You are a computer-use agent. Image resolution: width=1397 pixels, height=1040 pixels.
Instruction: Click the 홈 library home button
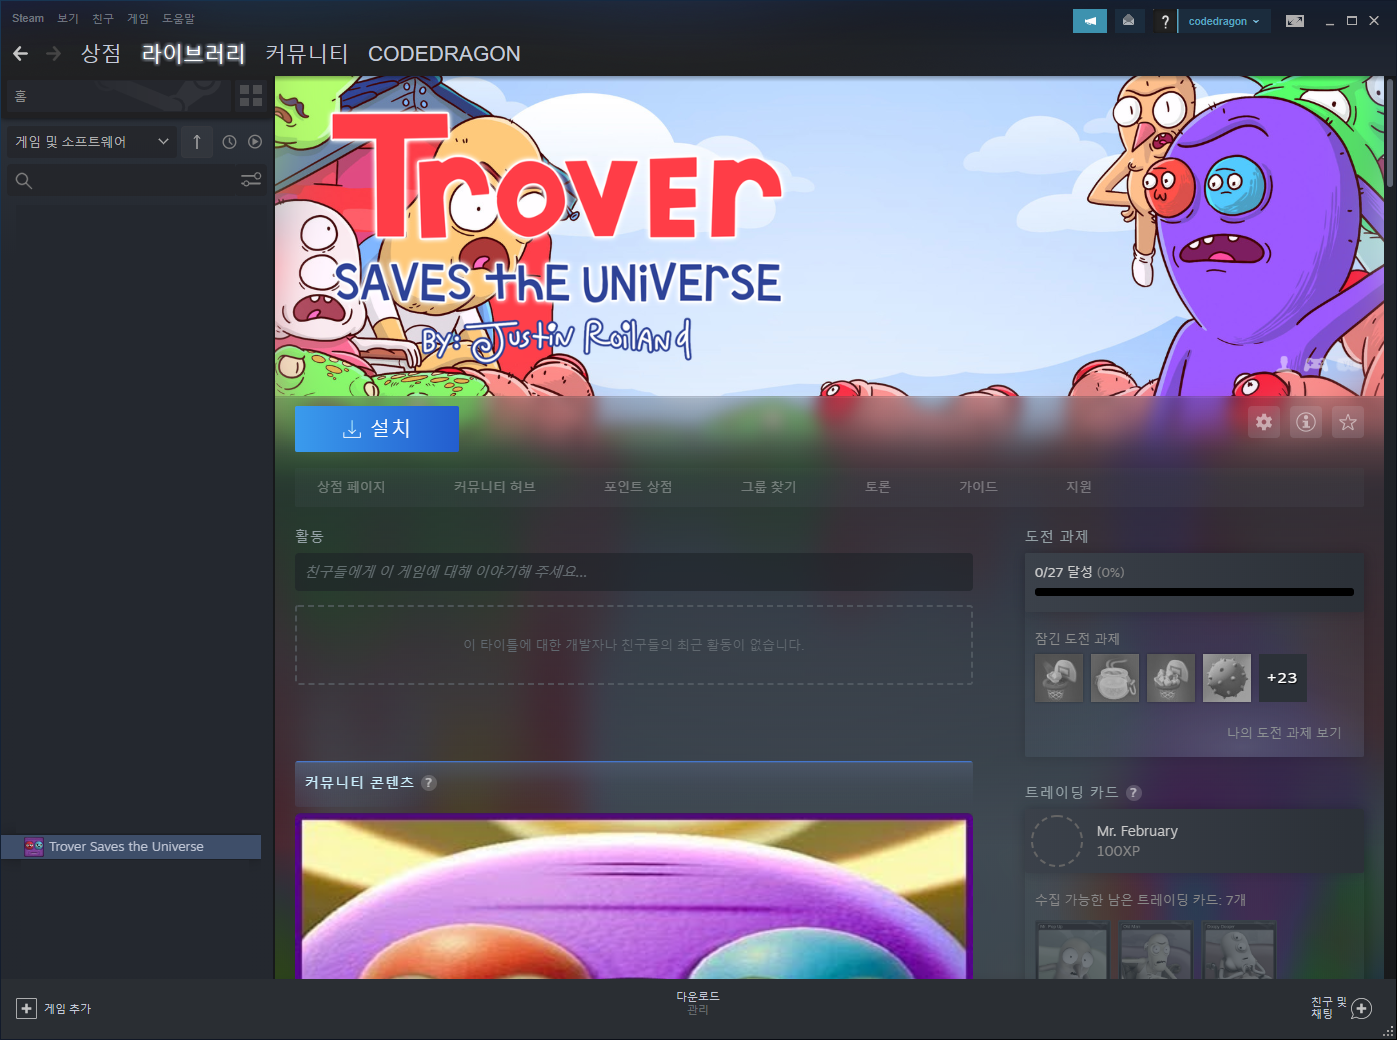(118, 96)
